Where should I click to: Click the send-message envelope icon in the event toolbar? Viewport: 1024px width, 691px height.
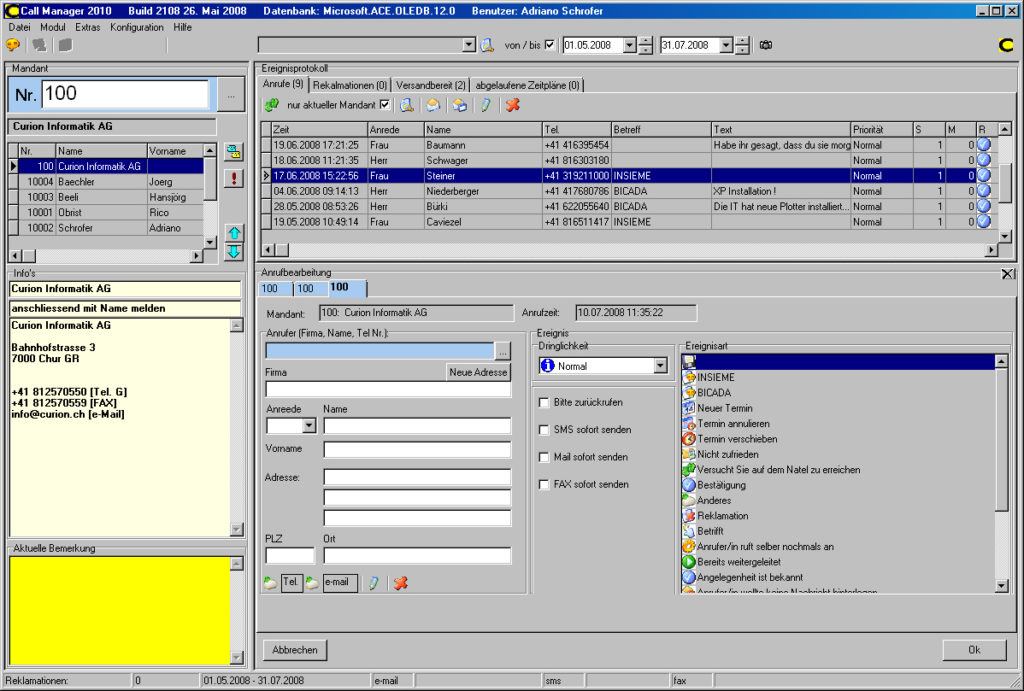(460, 104)
